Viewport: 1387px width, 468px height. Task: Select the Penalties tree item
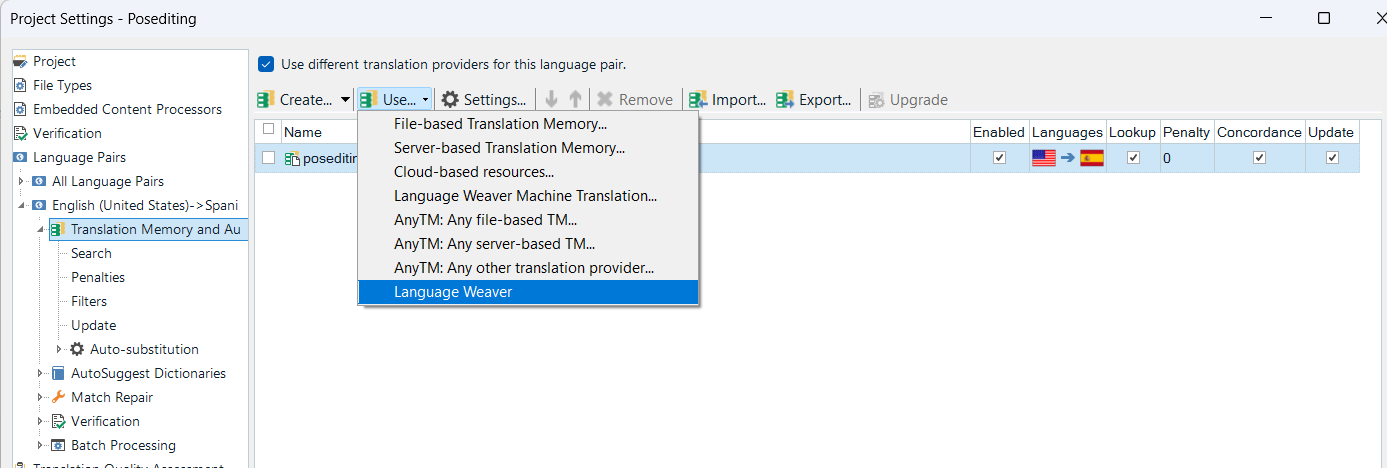98,277
